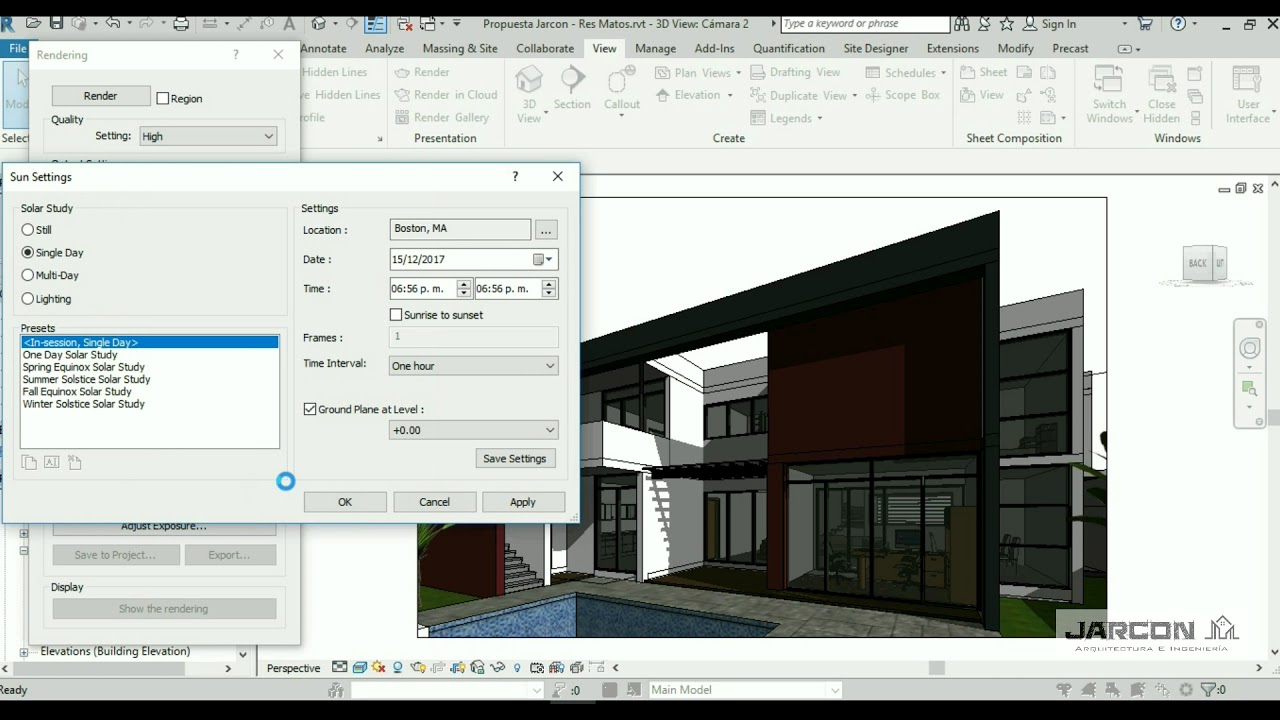Open the Analyze ribbon tab

385,48
